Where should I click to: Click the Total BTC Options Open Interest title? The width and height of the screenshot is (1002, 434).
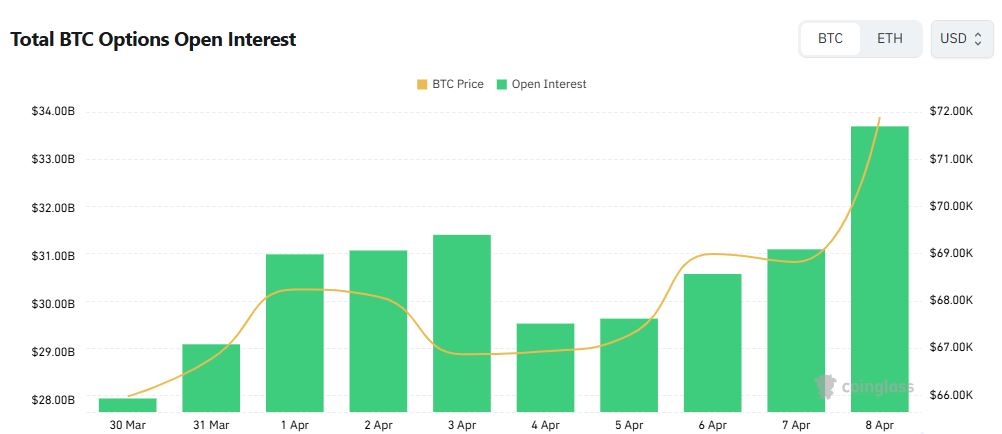point(153,40)
